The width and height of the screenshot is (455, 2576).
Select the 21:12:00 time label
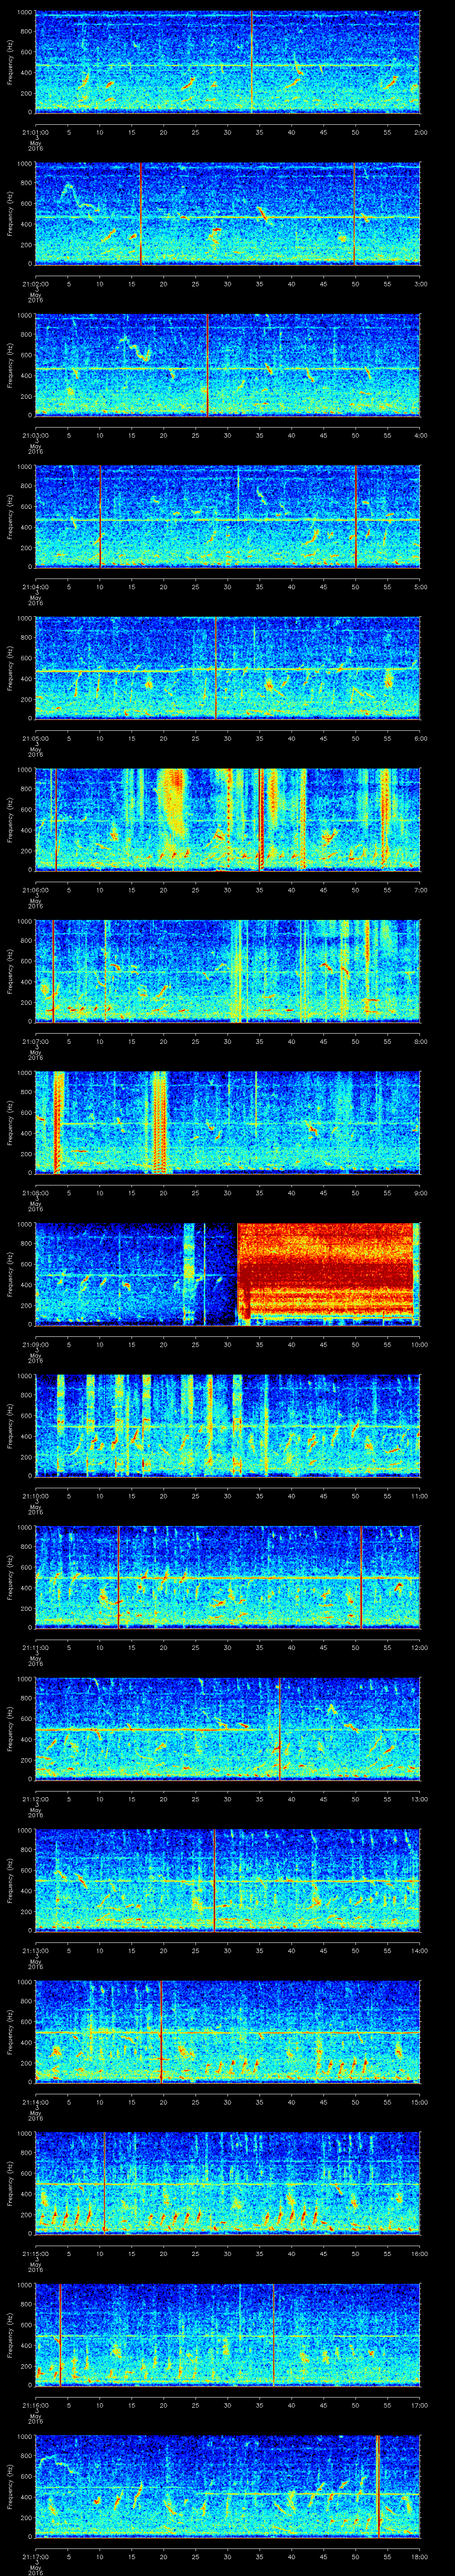35,1798
